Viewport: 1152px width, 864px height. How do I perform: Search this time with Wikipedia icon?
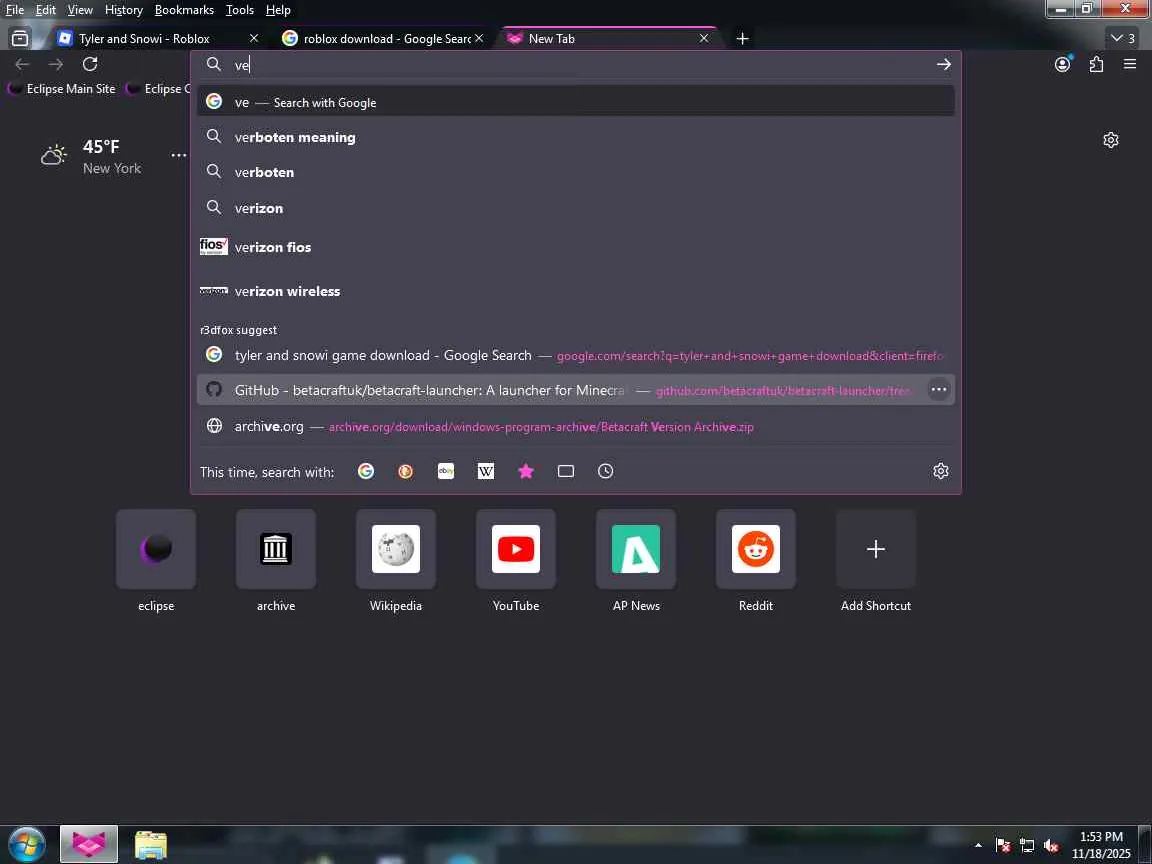pos(486,471)
